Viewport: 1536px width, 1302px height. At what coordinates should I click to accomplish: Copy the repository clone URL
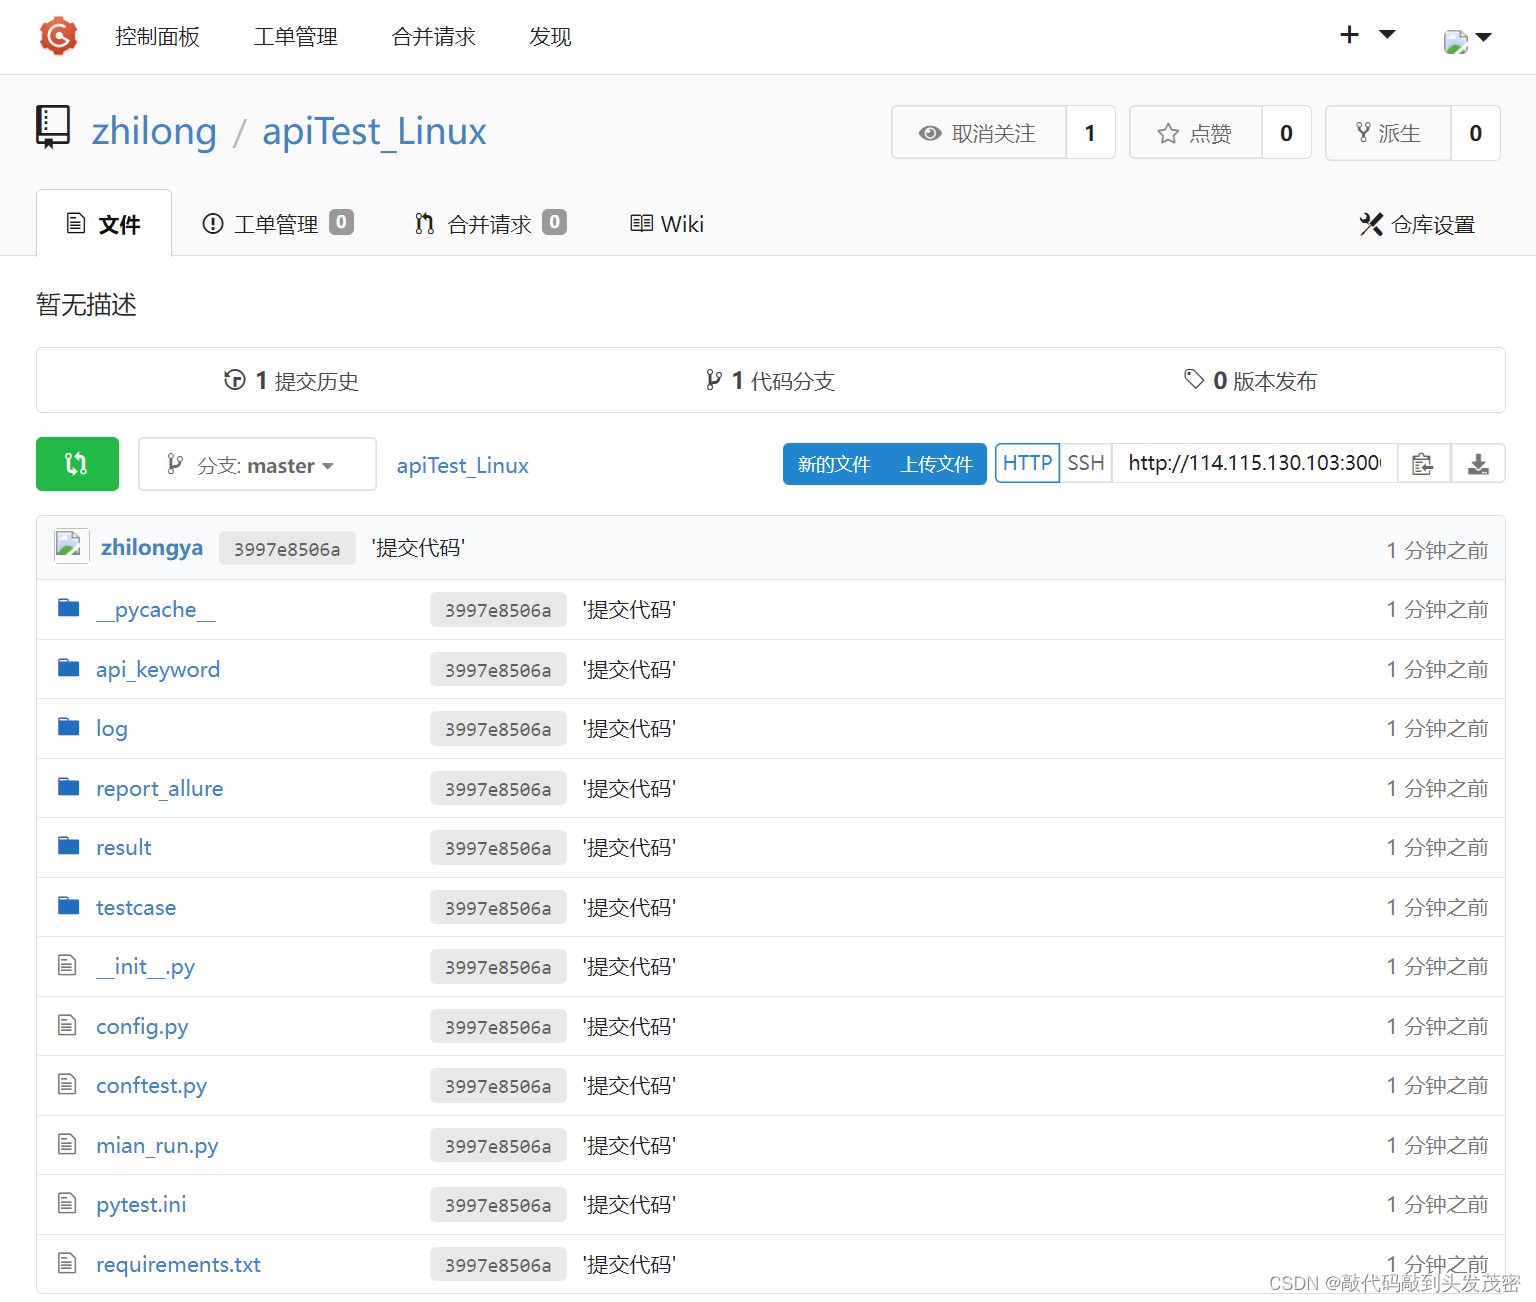[1423, 464]
